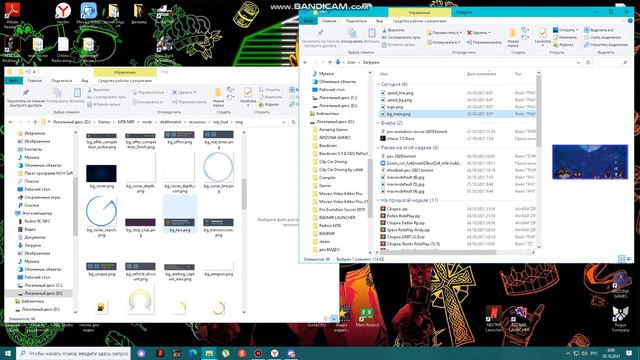Screen dimensions: 640x360
Task: Switch to details view in the Downloads status bar
Action: (621, 259)
